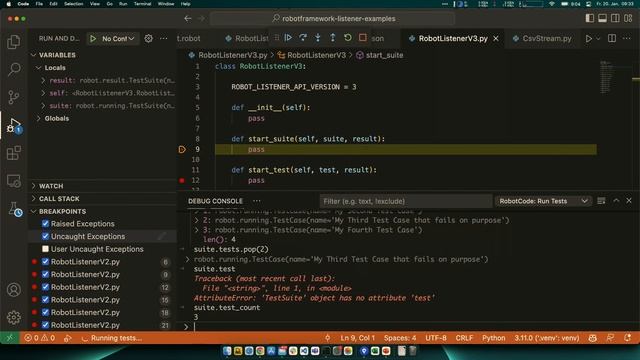
Task: Open RobotCode: Run Tests session dropdown
Action: click(x=543, y=201)
